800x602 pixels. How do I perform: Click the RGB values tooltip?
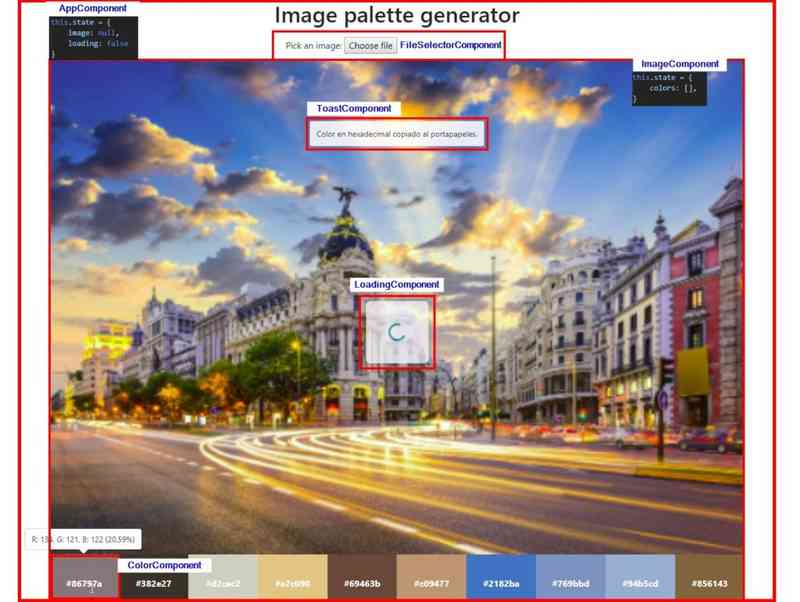point(83,539)
